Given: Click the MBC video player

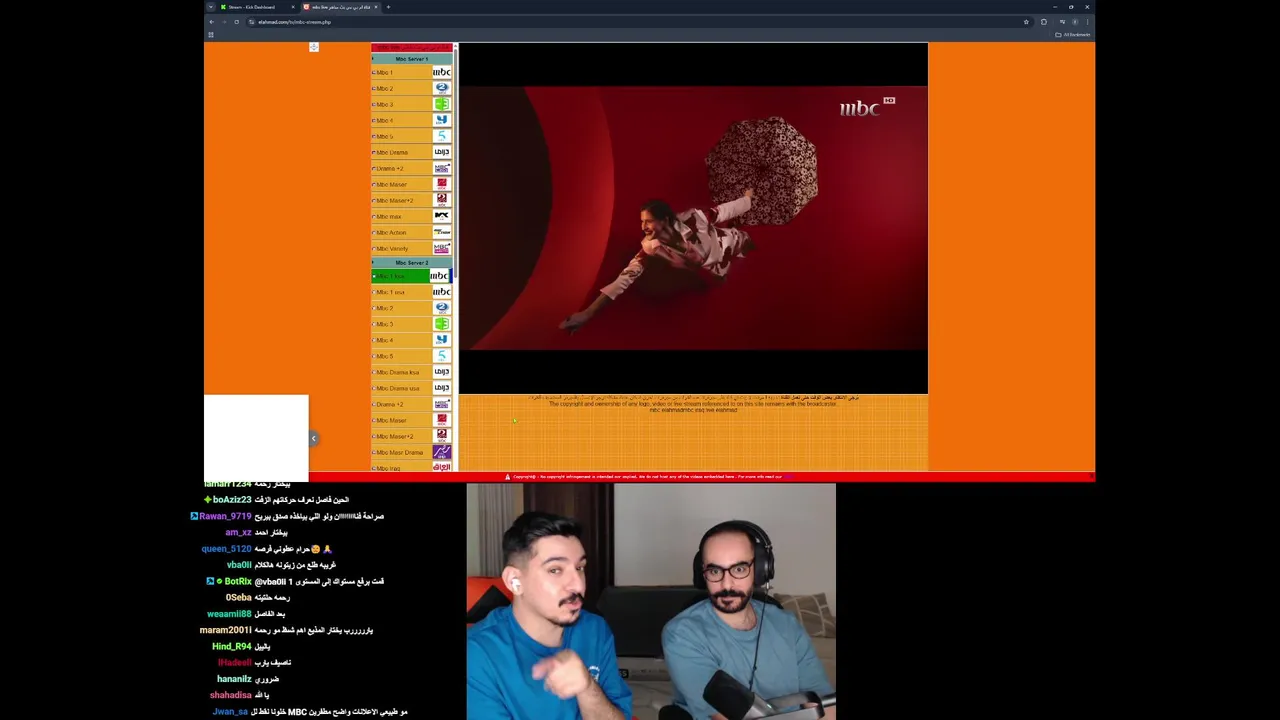Looking at the screenshot, I should coord(693,218).
